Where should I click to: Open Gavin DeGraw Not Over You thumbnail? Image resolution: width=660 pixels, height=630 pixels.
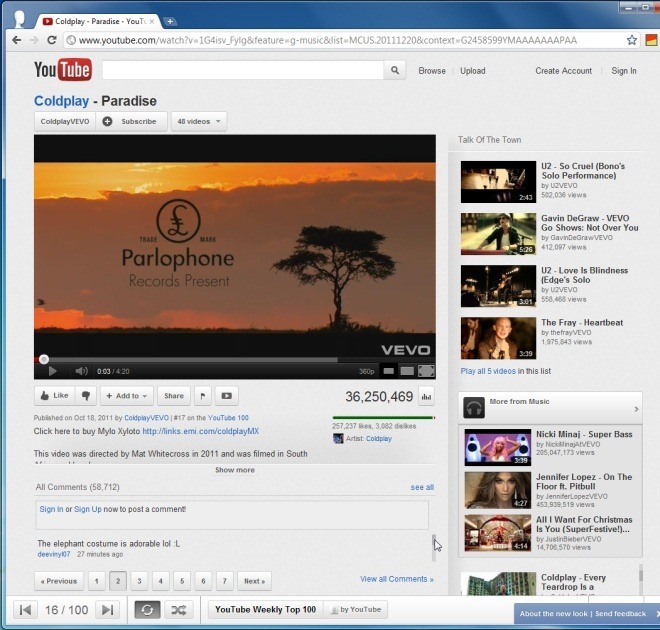point(498,234)
